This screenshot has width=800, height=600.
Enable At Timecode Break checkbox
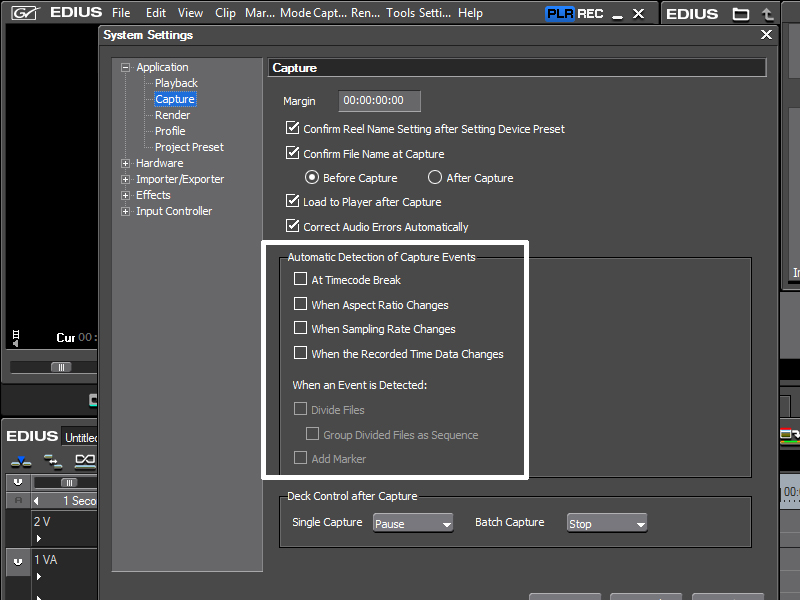301,279
